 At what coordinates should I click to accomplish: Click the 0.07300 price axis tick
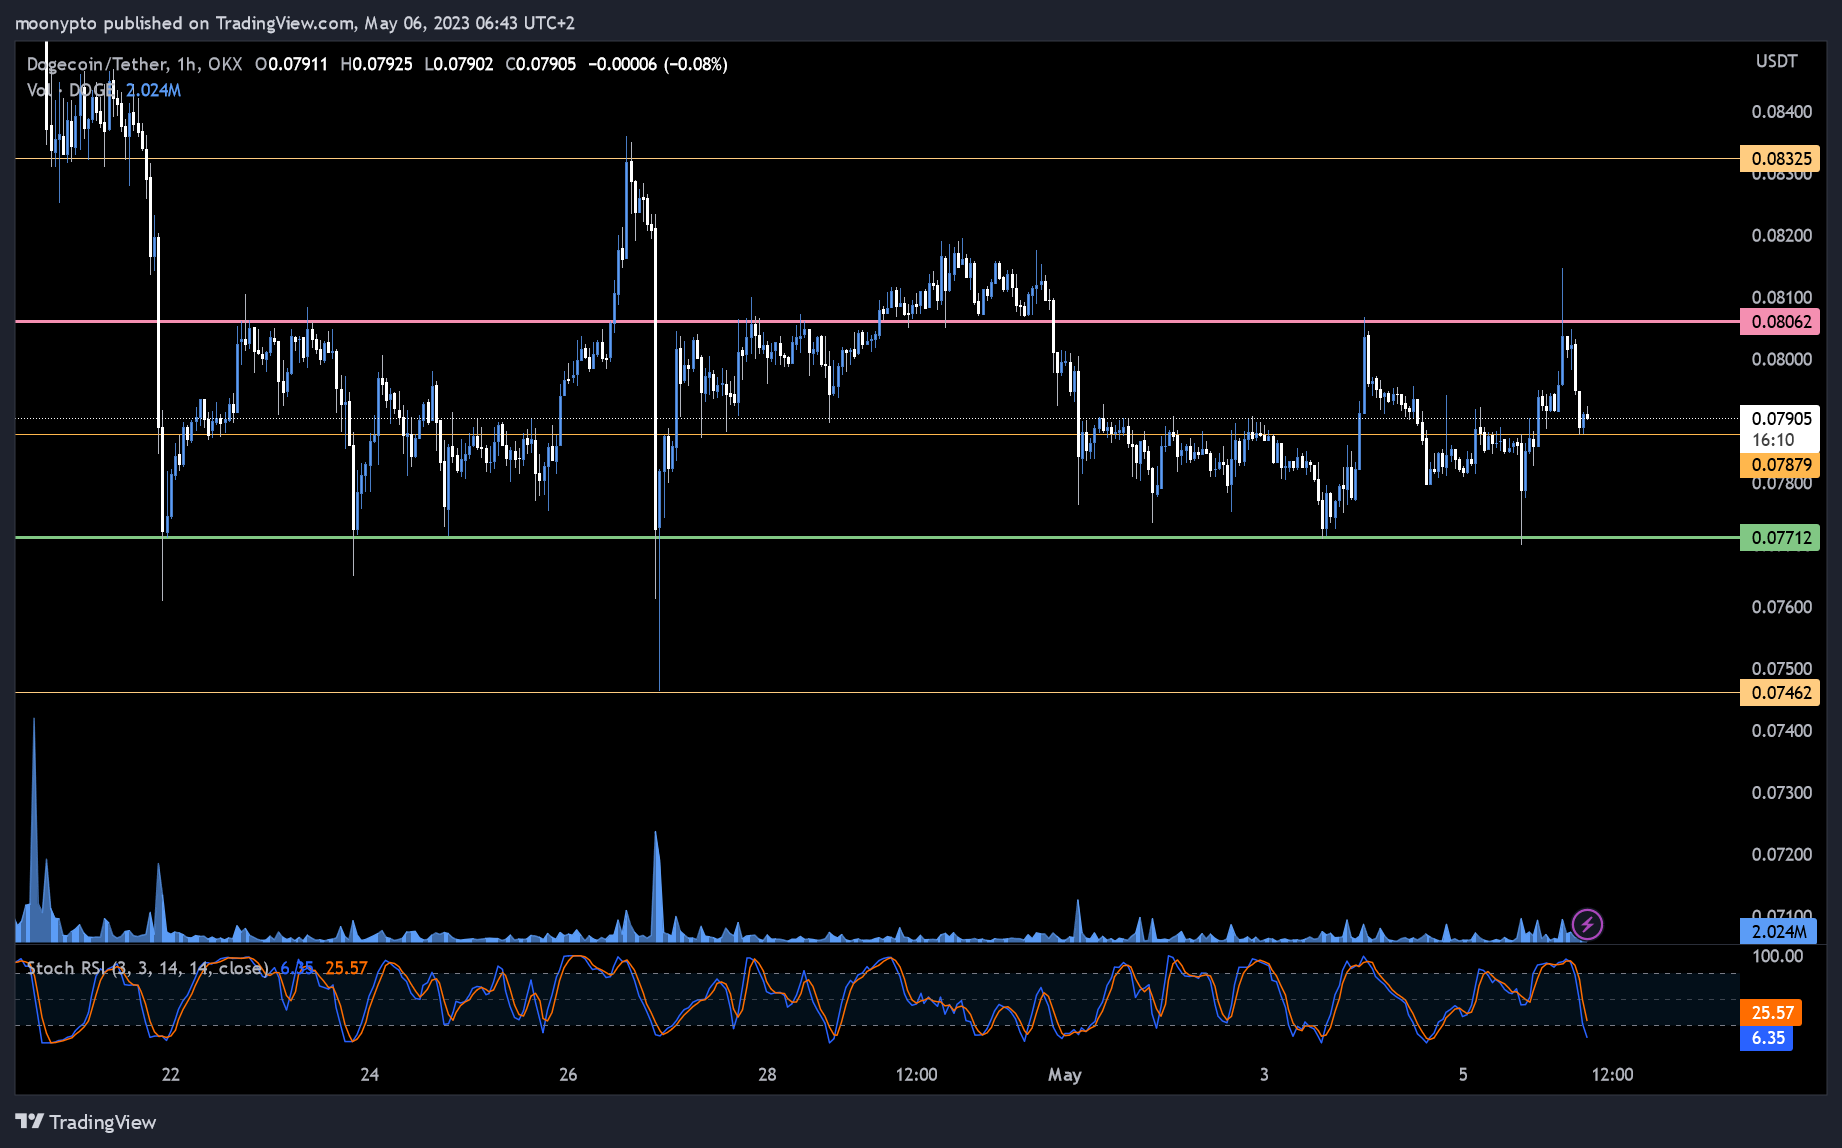pyautogui.click(x=1781, y=793)
